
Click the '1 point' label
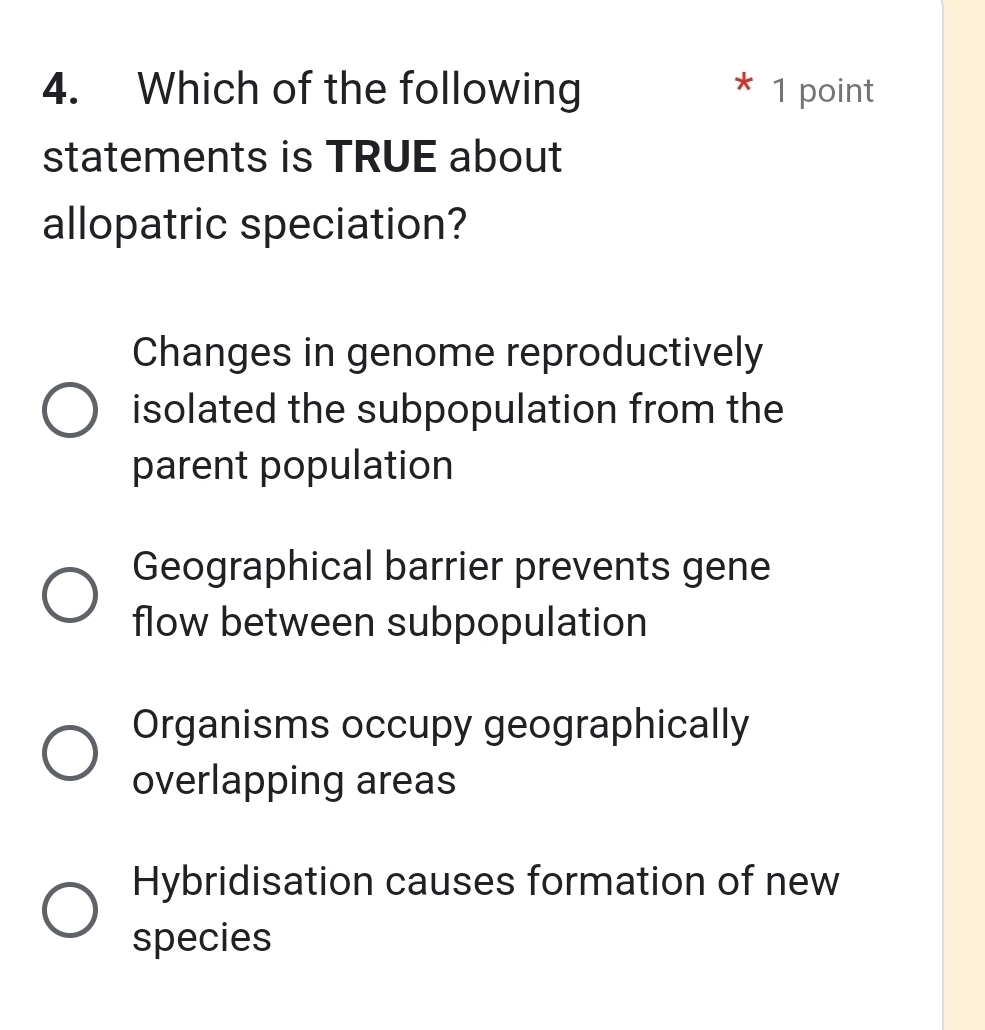coord(822,91)
